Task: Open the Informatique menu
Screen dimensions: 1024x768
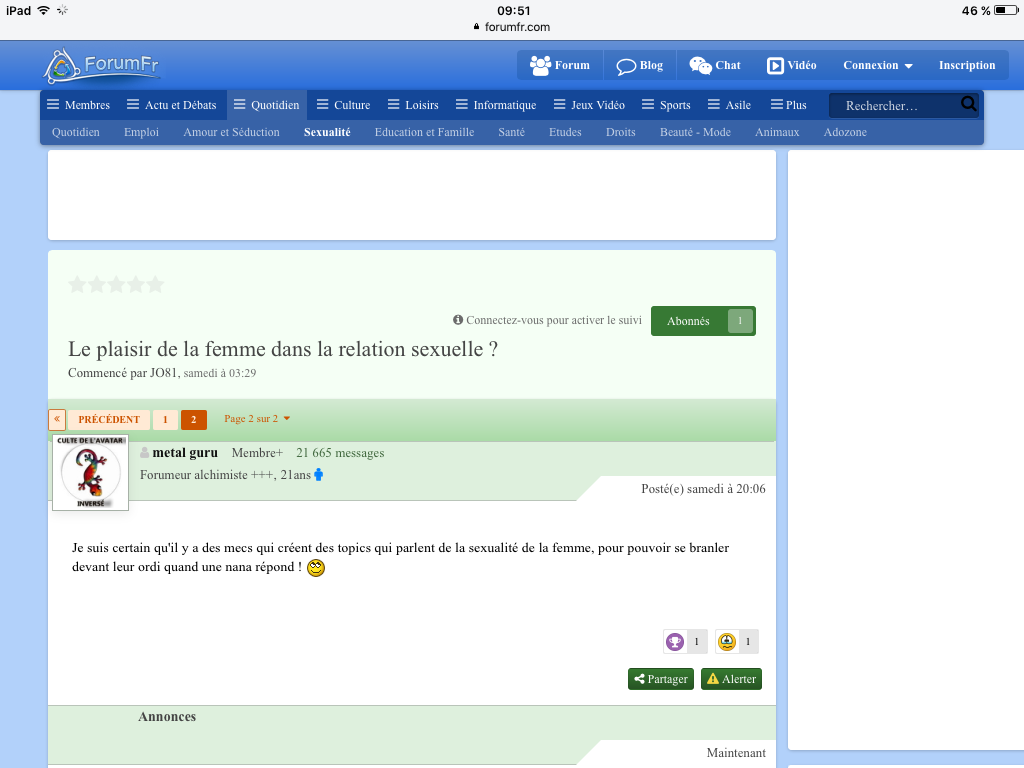Action: tap(496, 105)
